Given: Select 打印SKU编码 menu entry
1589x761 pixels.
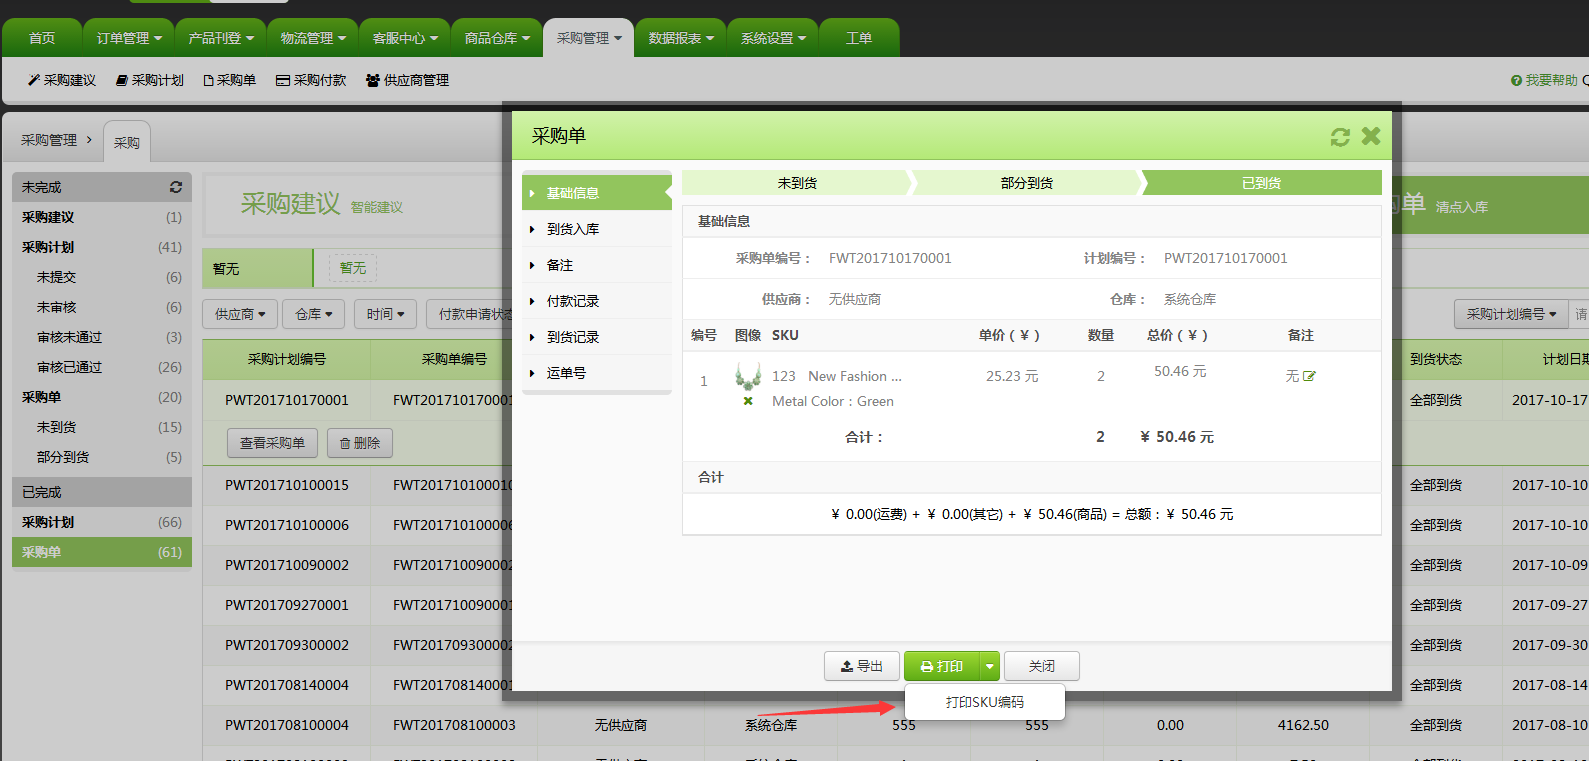Looking at the screenshot, I should pos(985,702).
